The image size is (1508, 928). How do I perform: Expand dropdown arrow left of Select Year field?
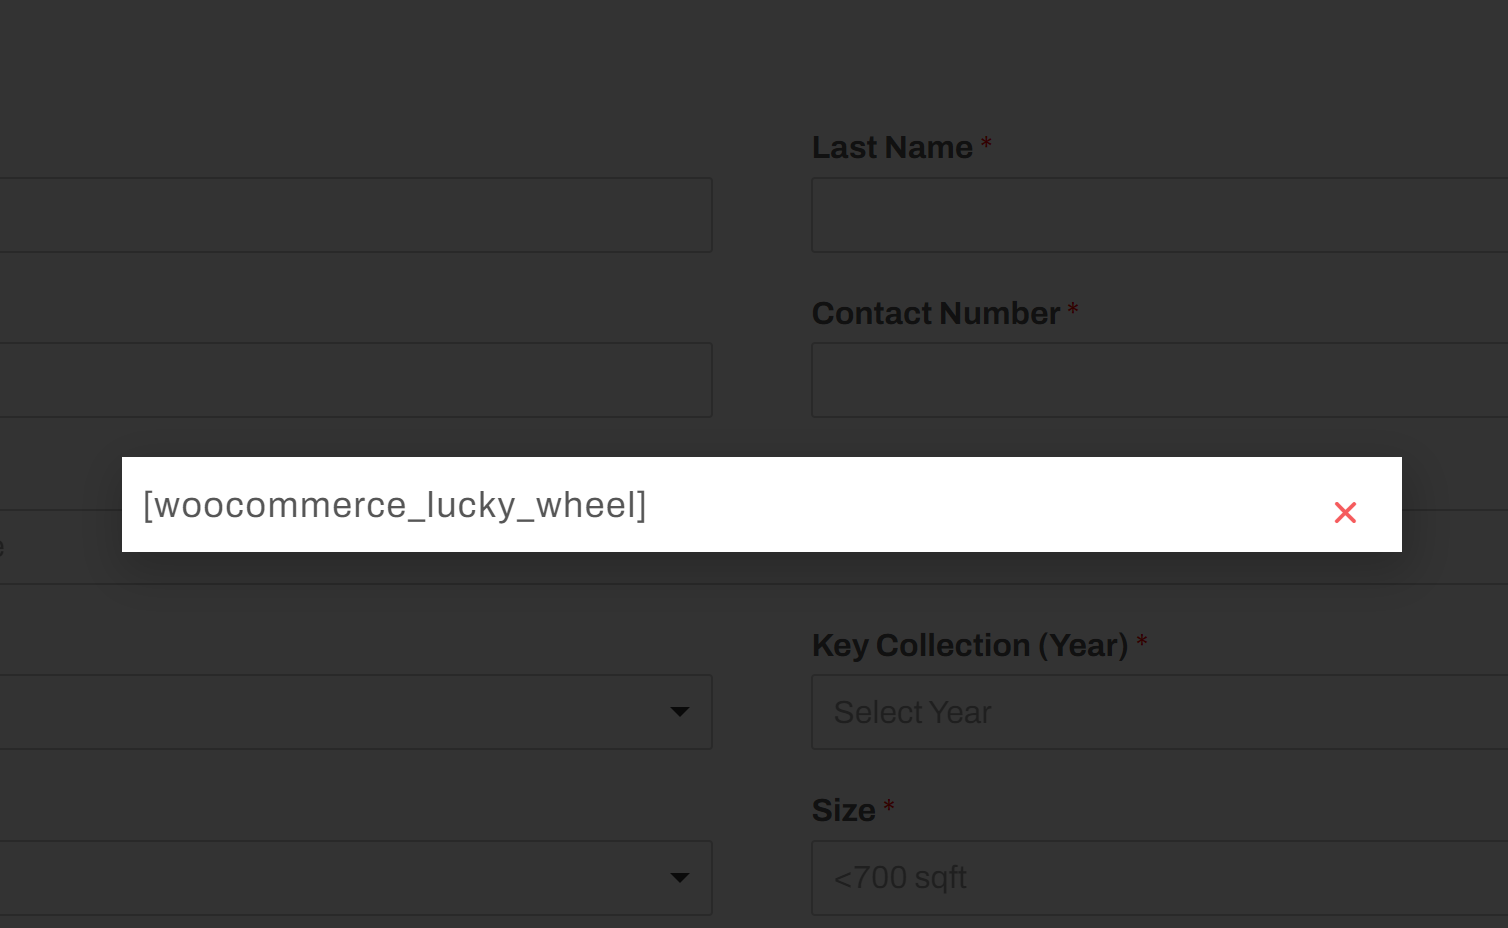point(680,712)
